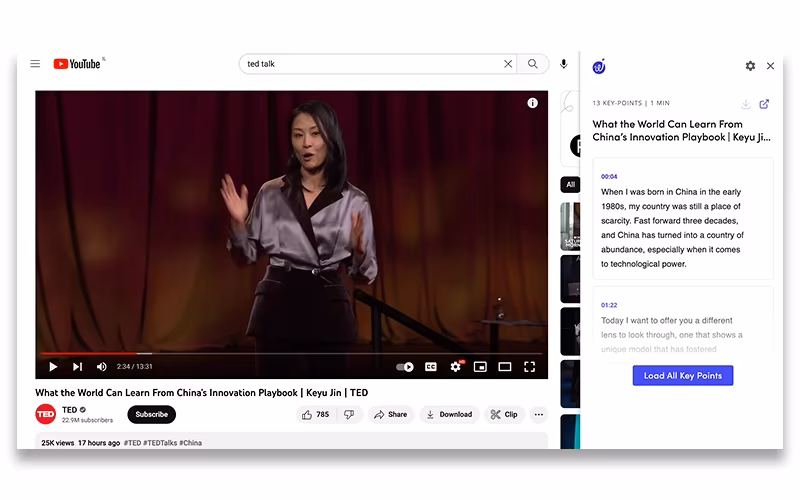This screenshot has width=800, height=500.
Task: Click the '25K views 17 hours ago' text
Action: coord(81,443)
